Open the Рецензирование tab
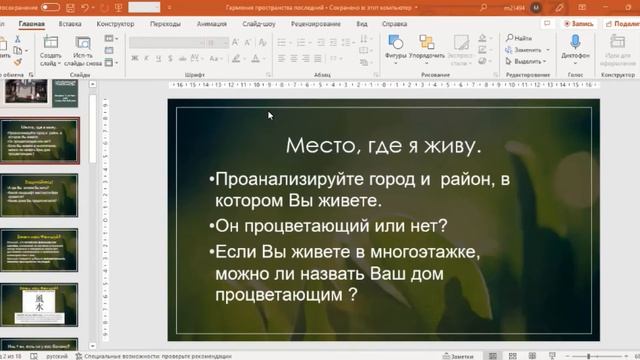The image size is (640, 360). point(316,24)
